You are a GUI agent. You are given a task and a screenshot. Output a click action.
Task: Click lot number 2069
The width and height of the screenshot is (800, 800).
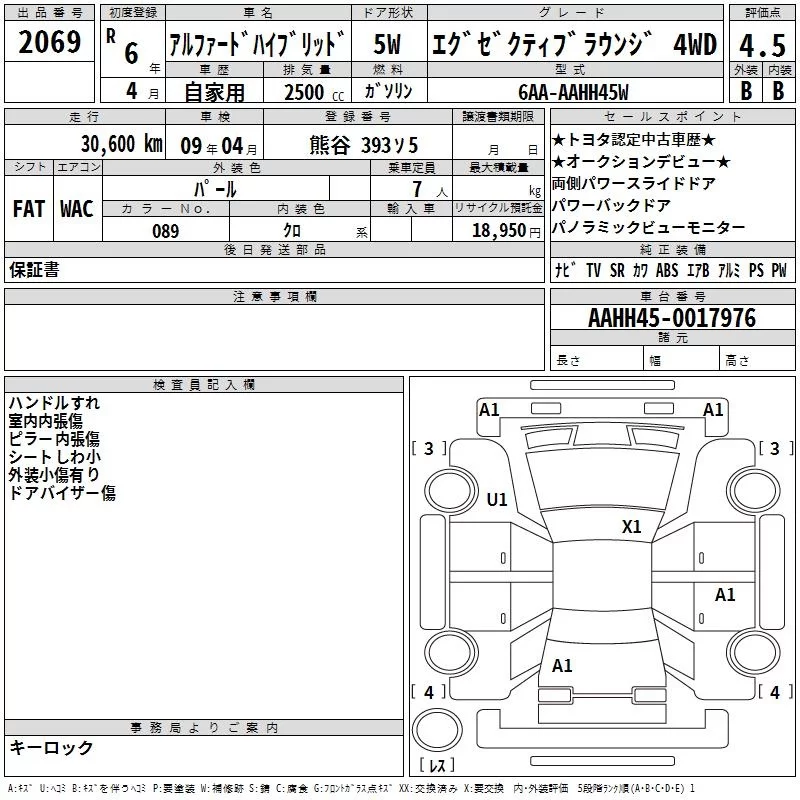(x=49, y=42)
